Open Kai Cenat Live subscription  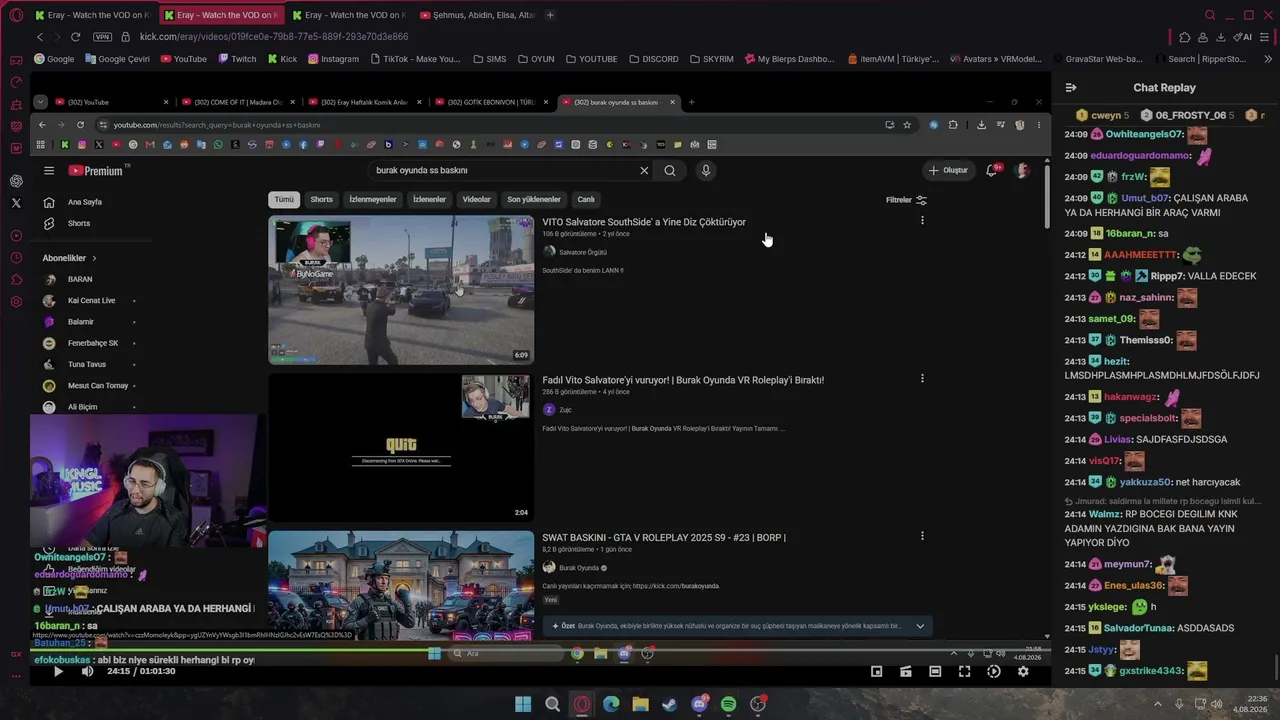pyautogui.click(x=91, y=300)
